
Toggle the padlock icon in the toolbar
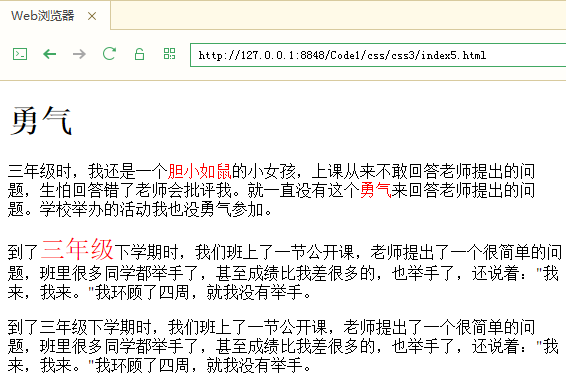click(139, 54)
